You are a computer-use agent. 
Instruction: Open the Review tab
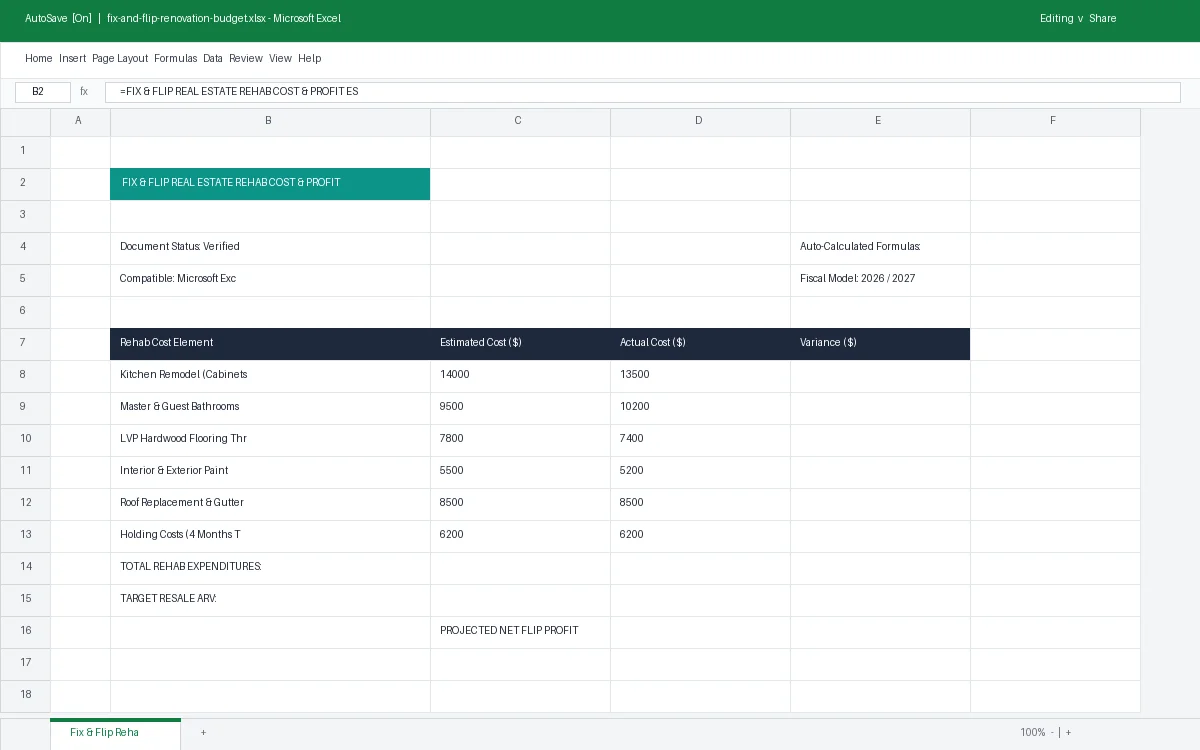point(246,58)
